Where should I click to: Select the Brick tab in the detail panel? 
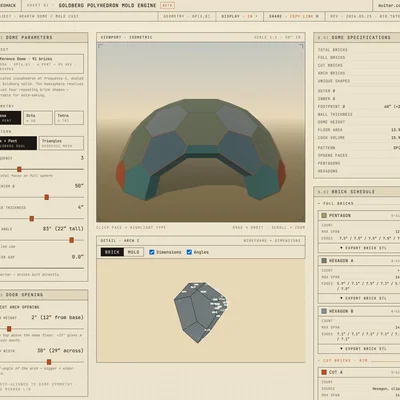[112, 252]
